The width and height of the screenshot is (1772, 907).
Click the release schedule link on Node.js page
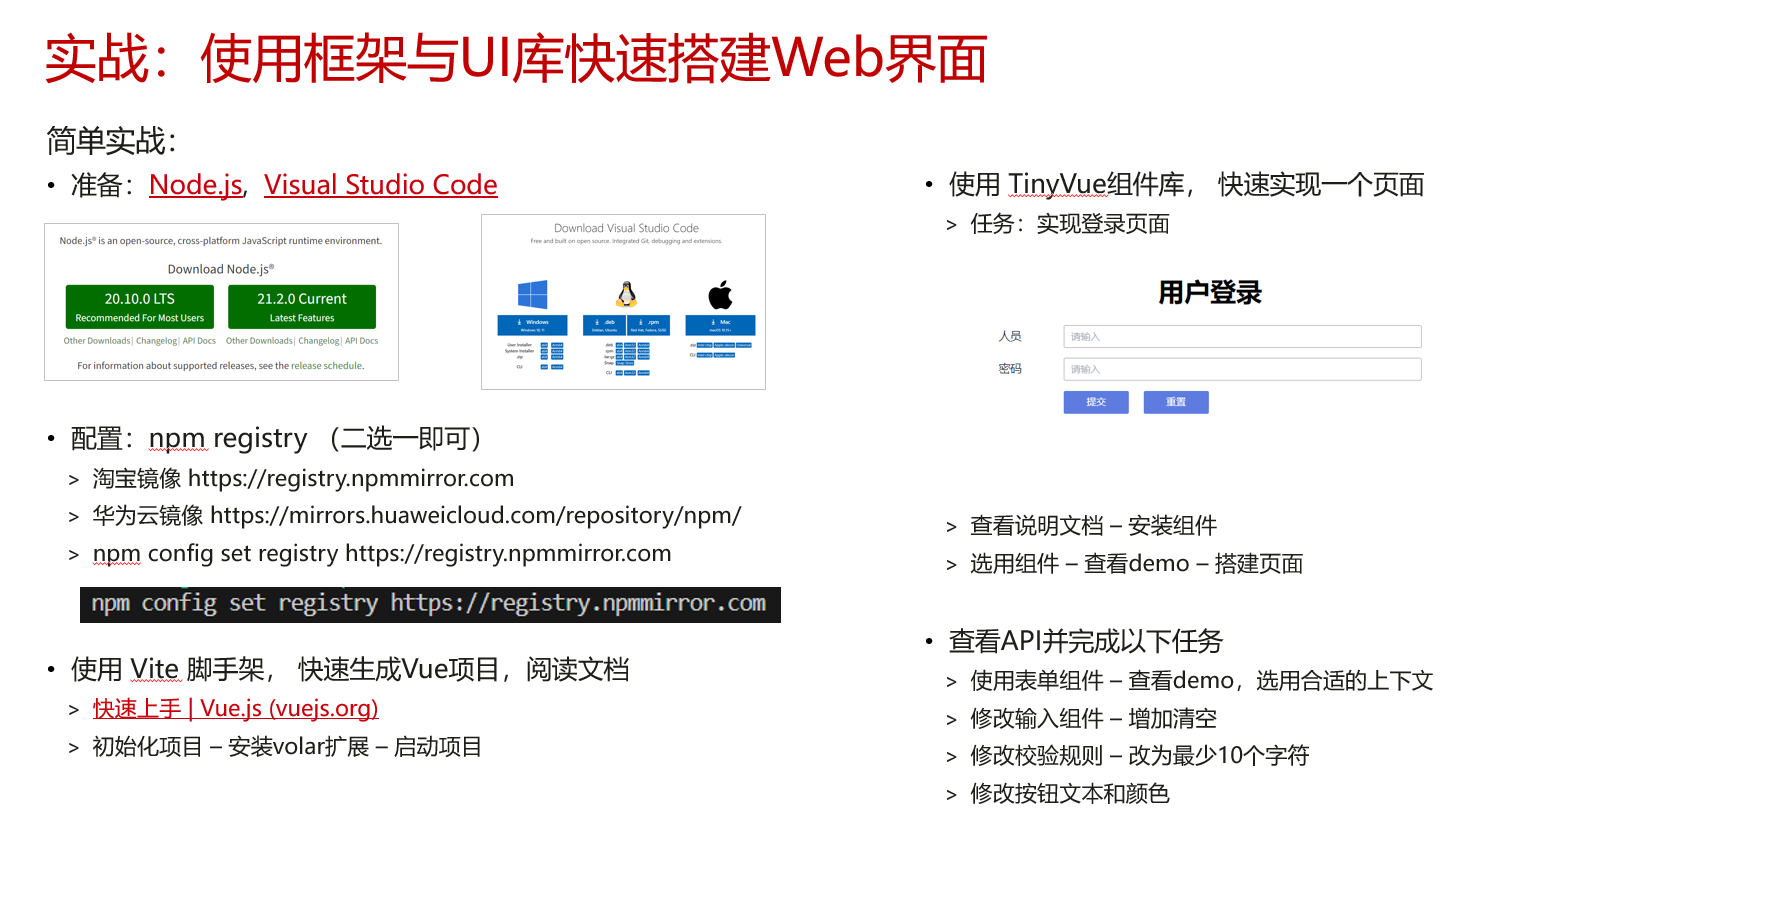[x=328, y=366]
